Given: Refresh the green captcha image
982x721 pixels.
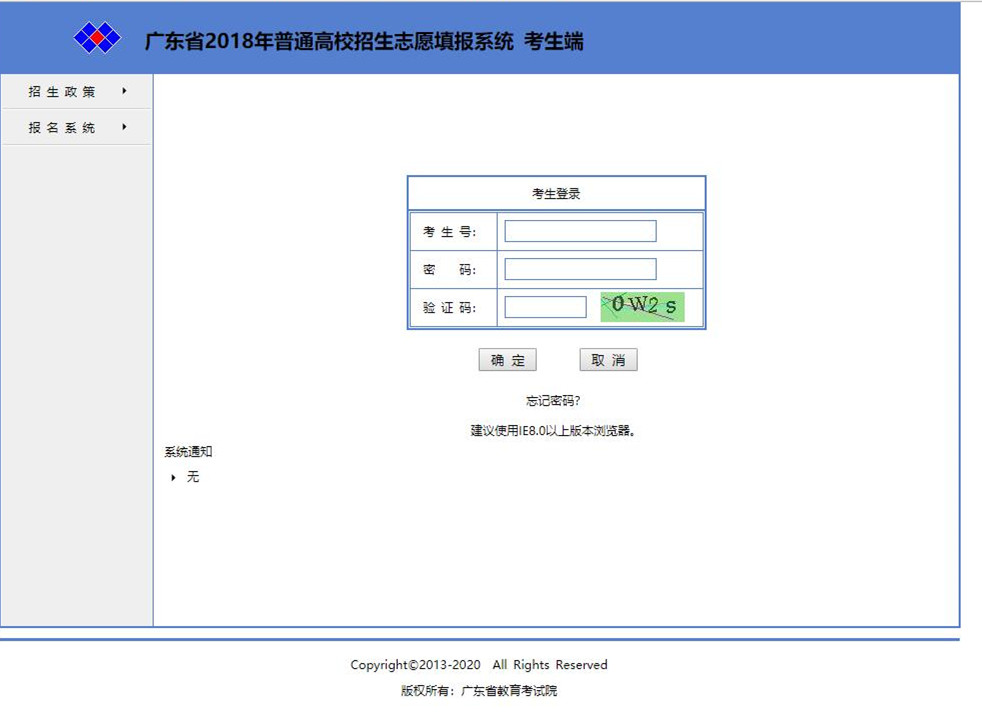Looking at the screenshot, I should [x=642, y=306].
